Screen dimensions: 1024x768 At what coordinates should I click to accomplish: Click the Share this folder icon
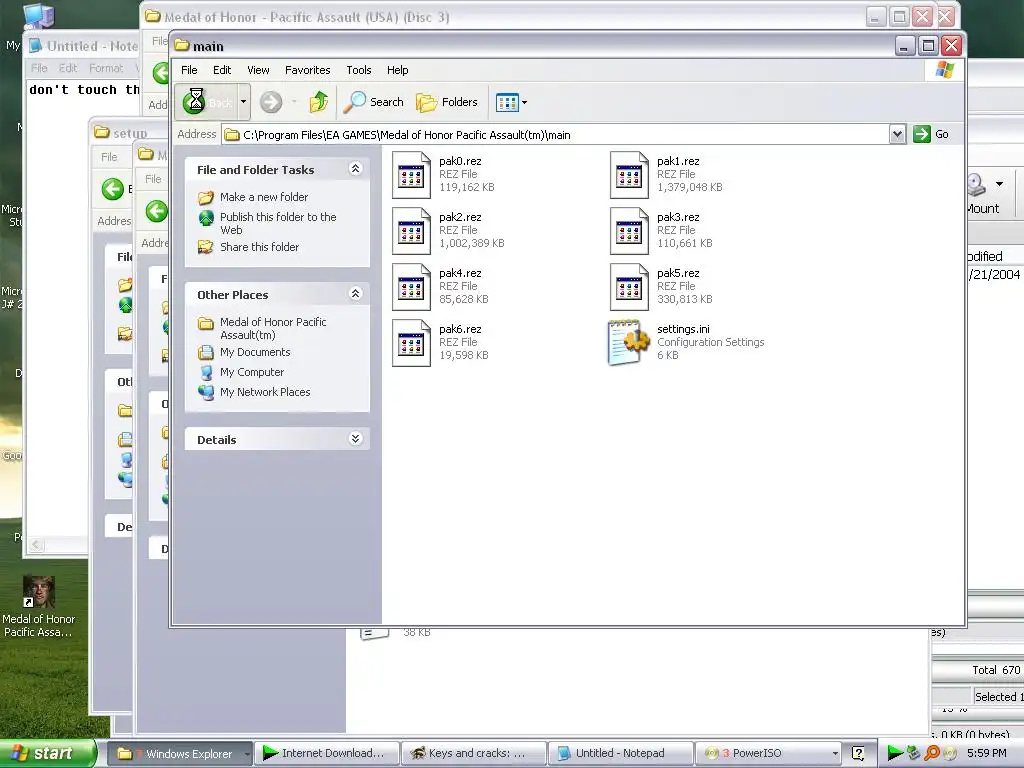point(206,247)
